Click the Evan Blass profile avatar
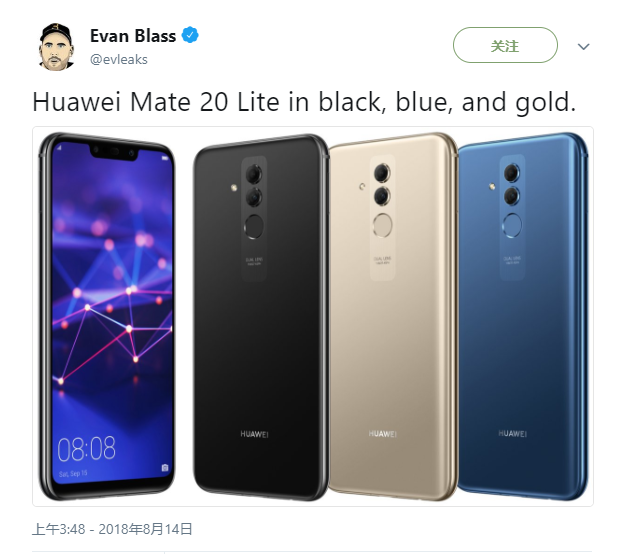627x554 pixels. coord(56,46)
